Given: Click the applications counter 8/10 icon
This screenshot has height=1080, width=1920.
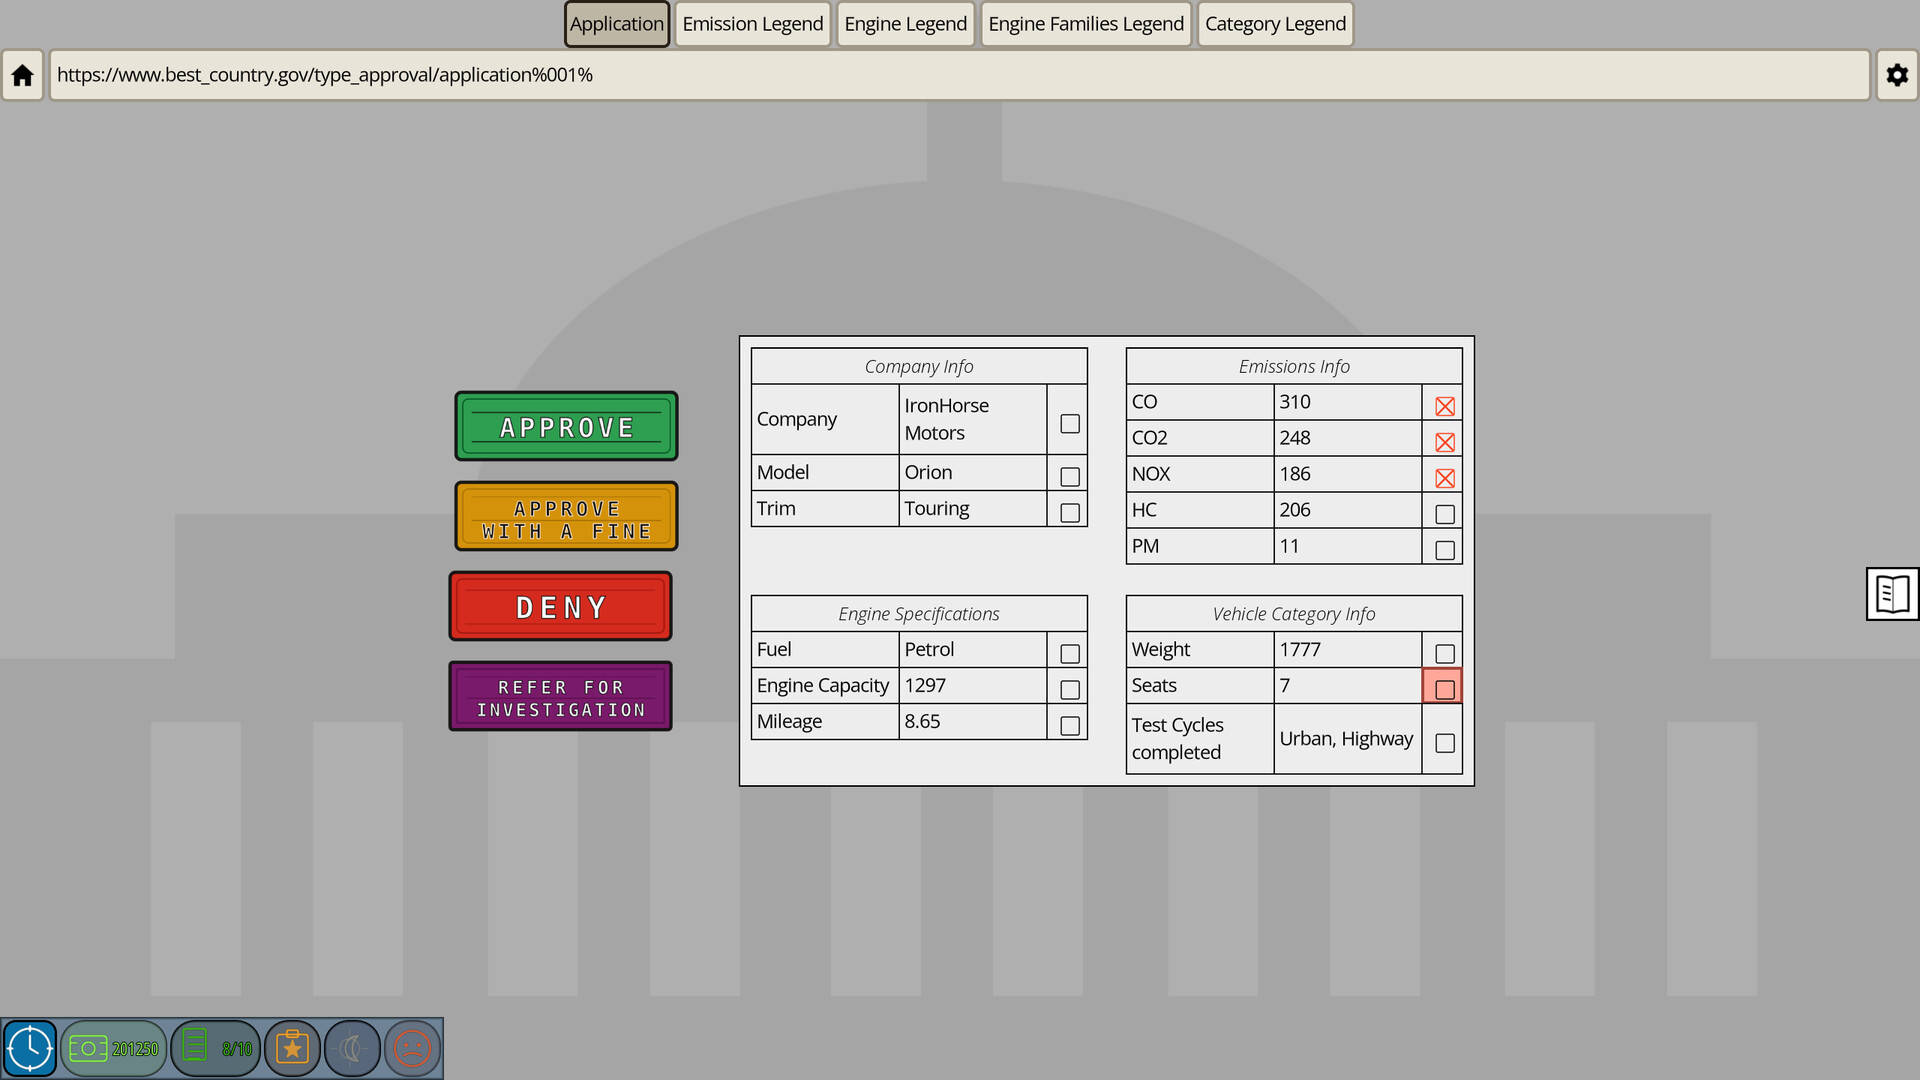Looking at the screenshot, I should pos(216,1048).
